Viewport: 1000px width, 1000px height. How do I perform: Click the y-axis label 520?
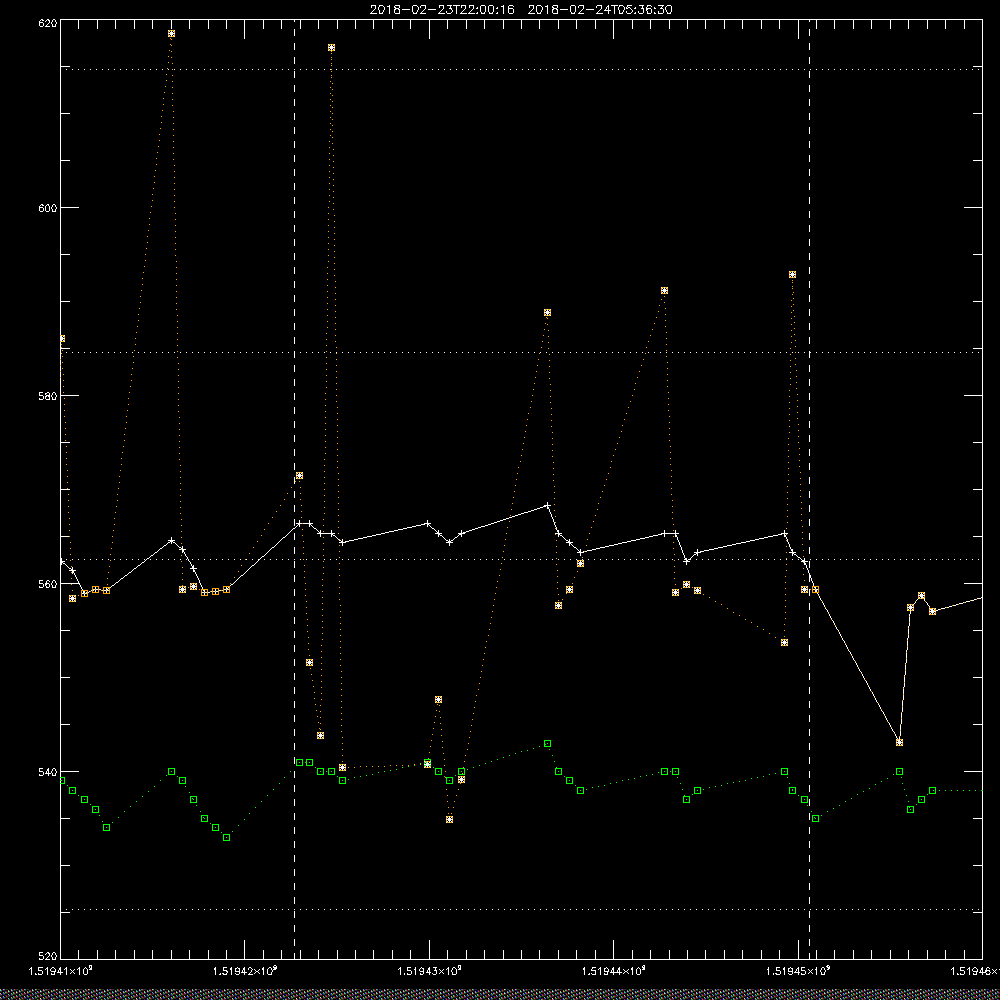tap(48, 956)
